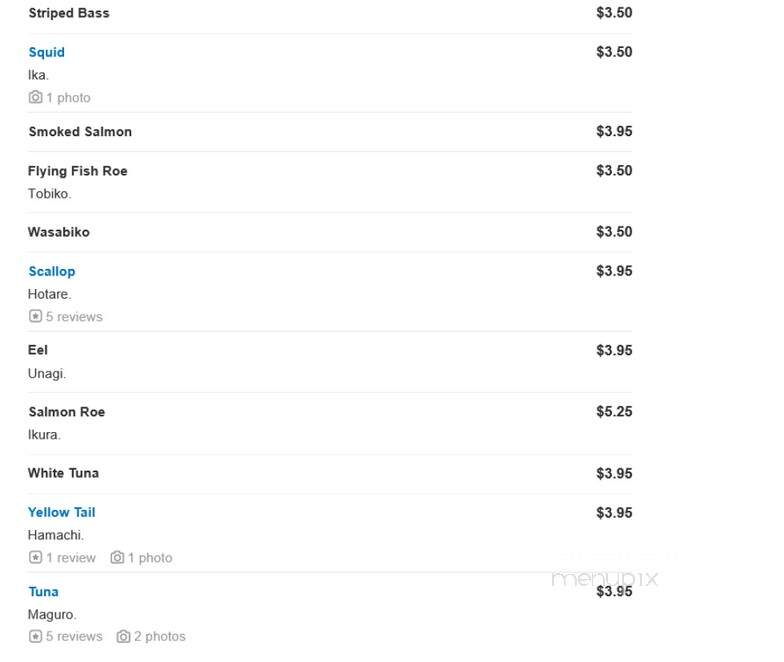This screenshot has width=784, height=662.
Task: Select the Salmon Roe item title
Action: coord(66,412)
